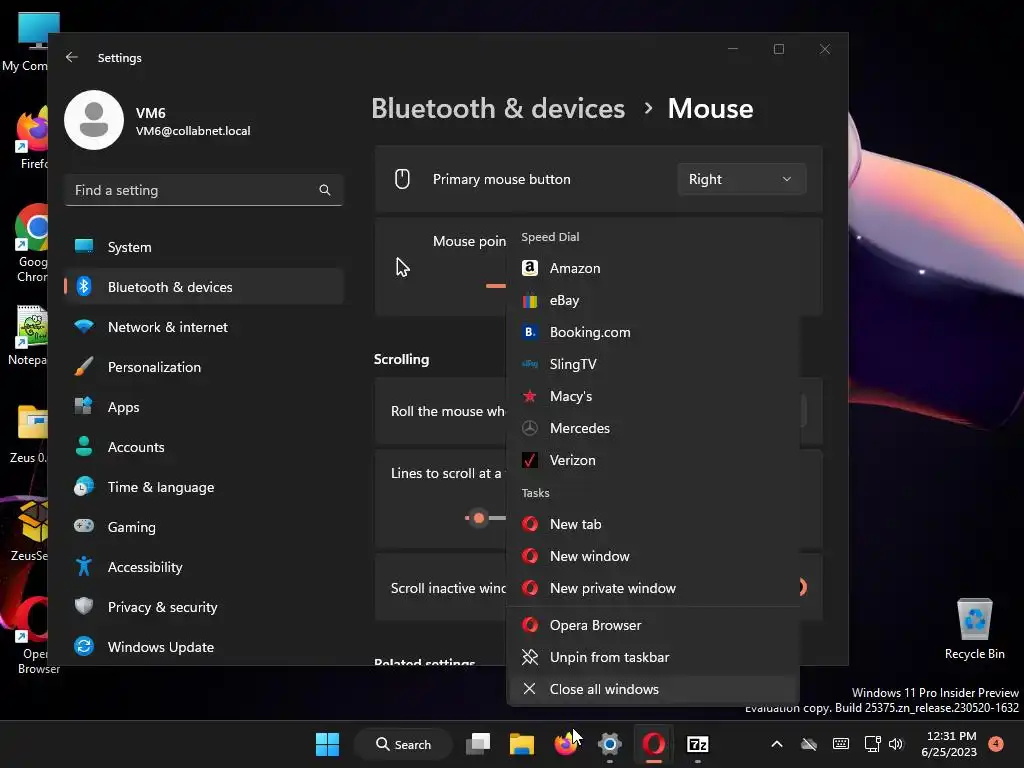Screen dimensions: 1024x768
Task: Select Close all windows
Action: pos(653,690)
